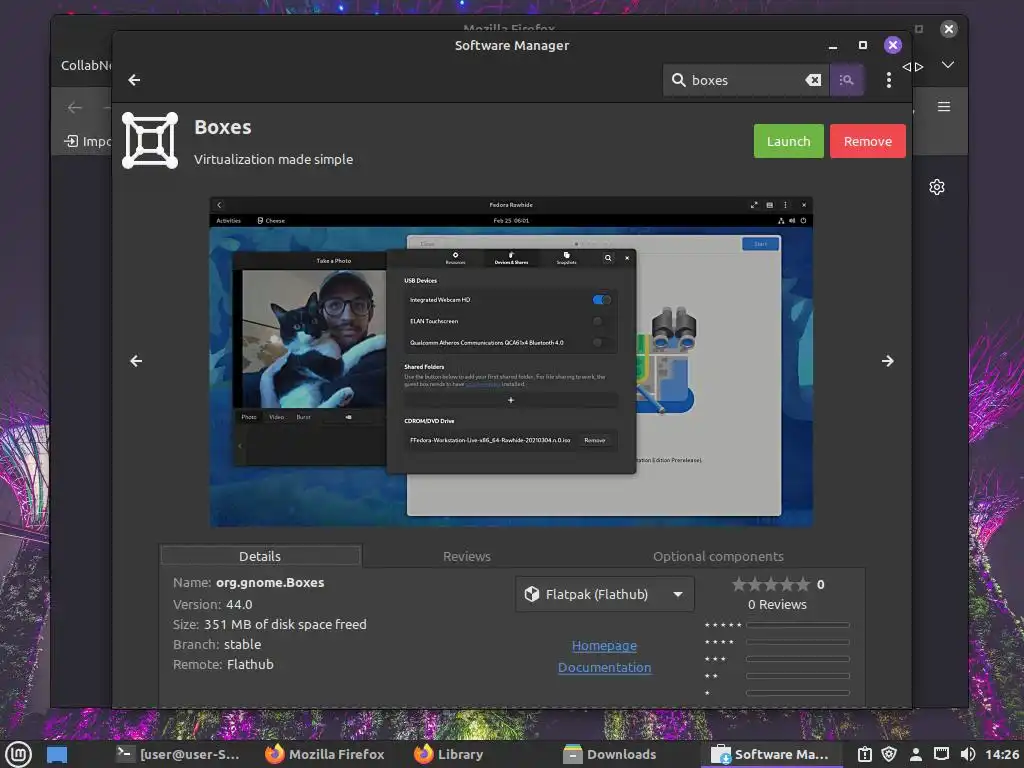This screenshot has width=1024, height=768.
Task: Open the Firefox hamburger menu
Action: pyautogui.click(x=944, y=106)
